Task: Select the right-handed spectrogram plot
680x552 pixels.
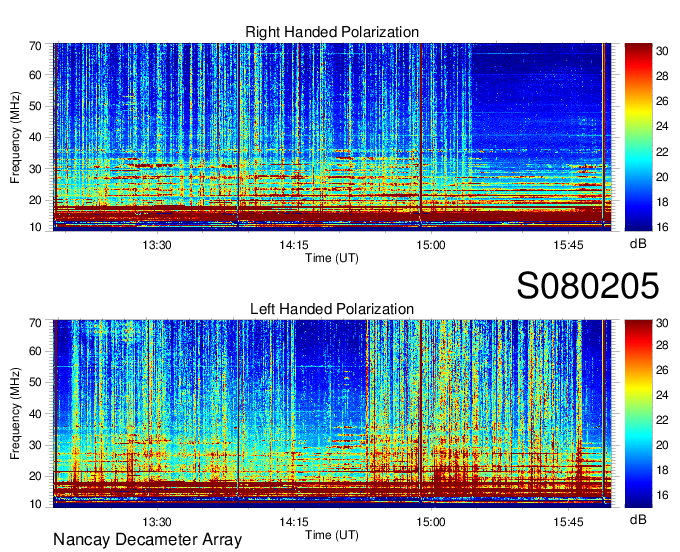Action: [x=332, y=137]
